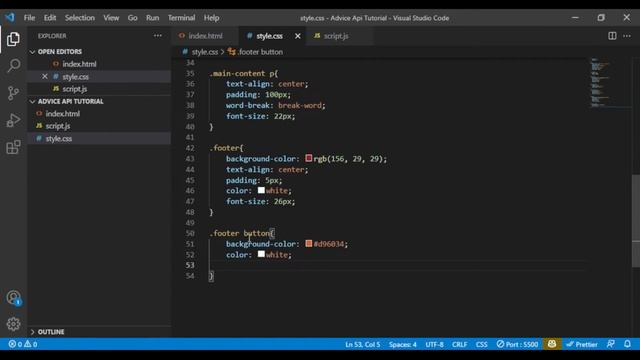Click the .main-content p selector text

(x=244, y=73)
